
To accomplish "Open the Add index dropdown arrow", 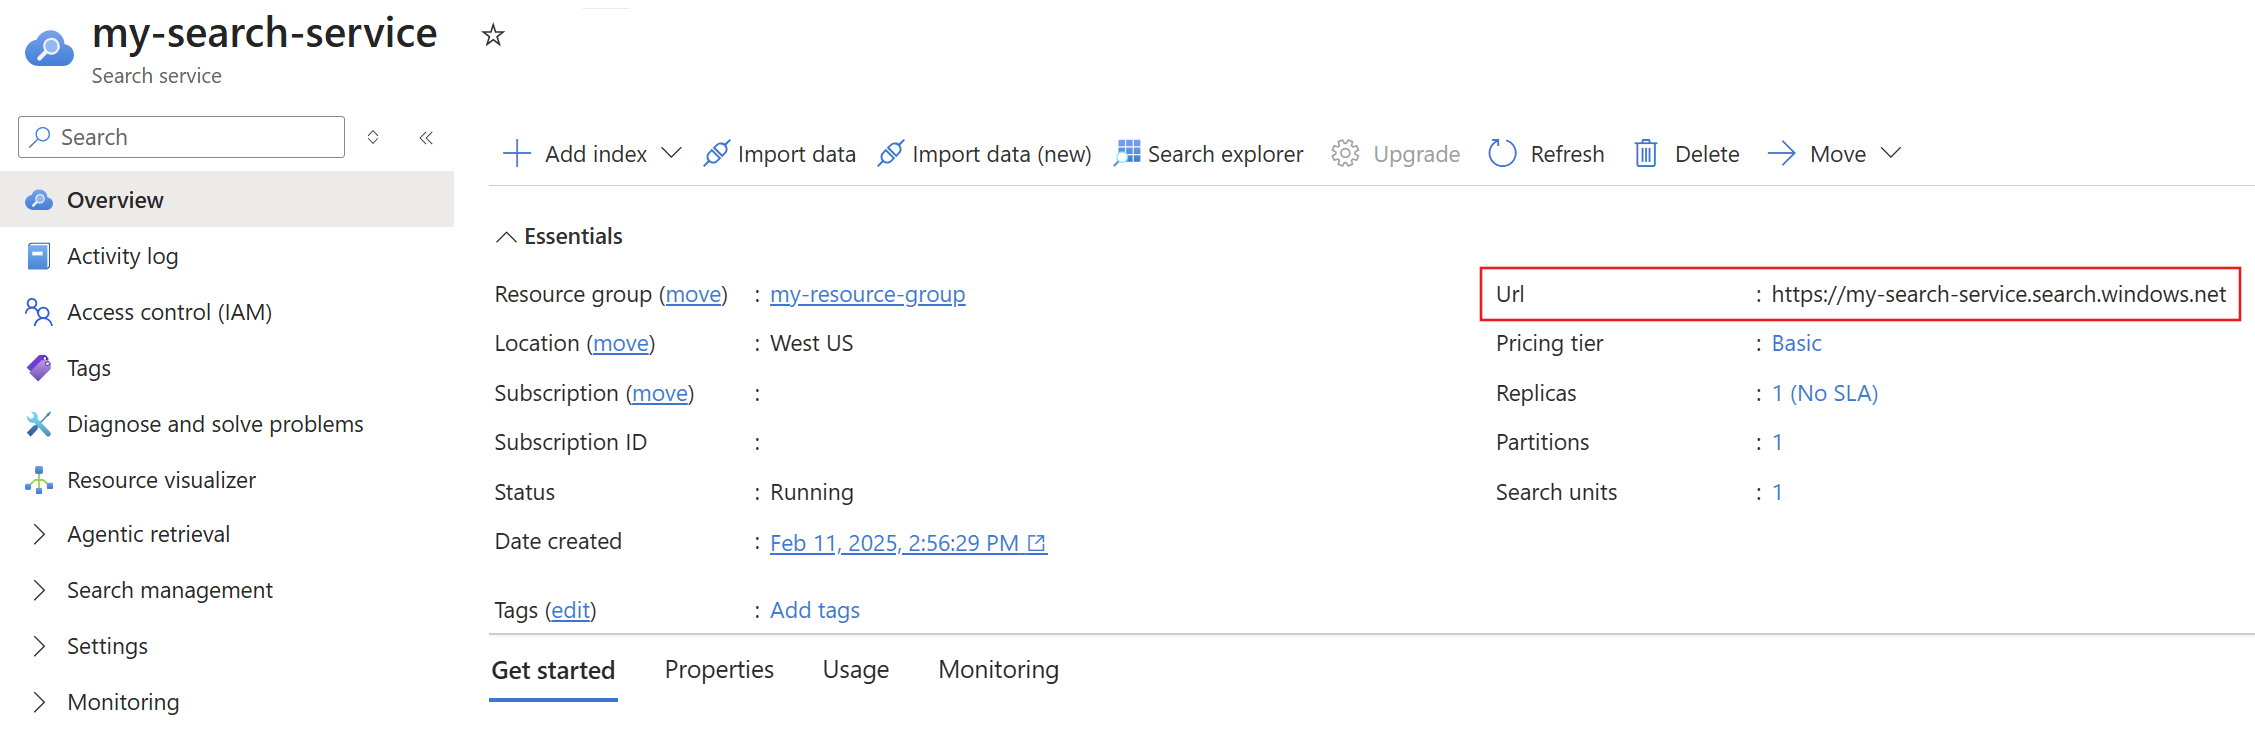I will coord(672,153).
